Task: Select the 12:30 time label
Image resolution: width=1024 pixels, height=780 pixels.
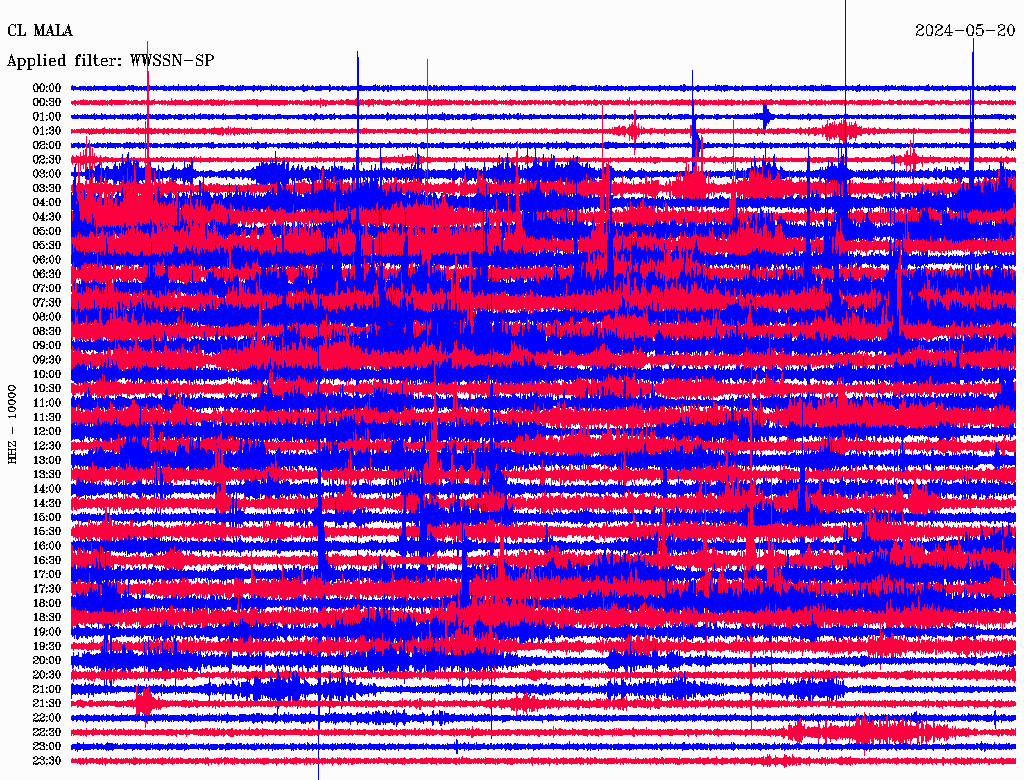Action: (47, 446)
